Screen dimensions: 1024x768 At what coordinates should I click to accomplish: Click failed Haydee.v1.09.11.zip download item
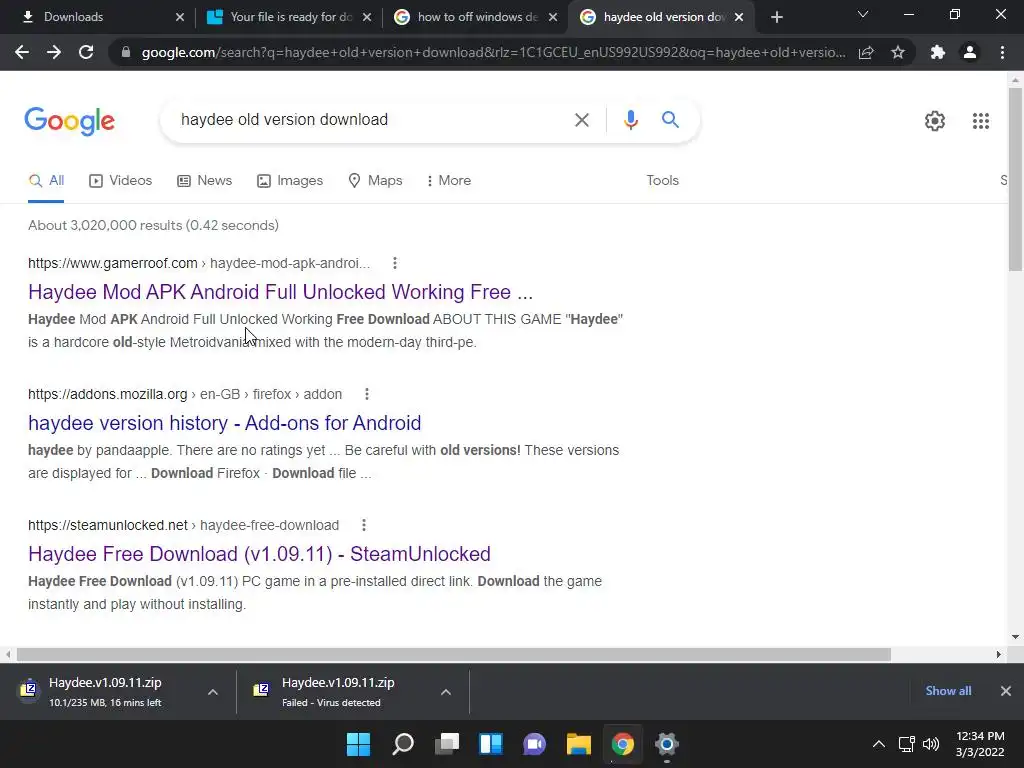pyautogui.click(x=338, y=691)
